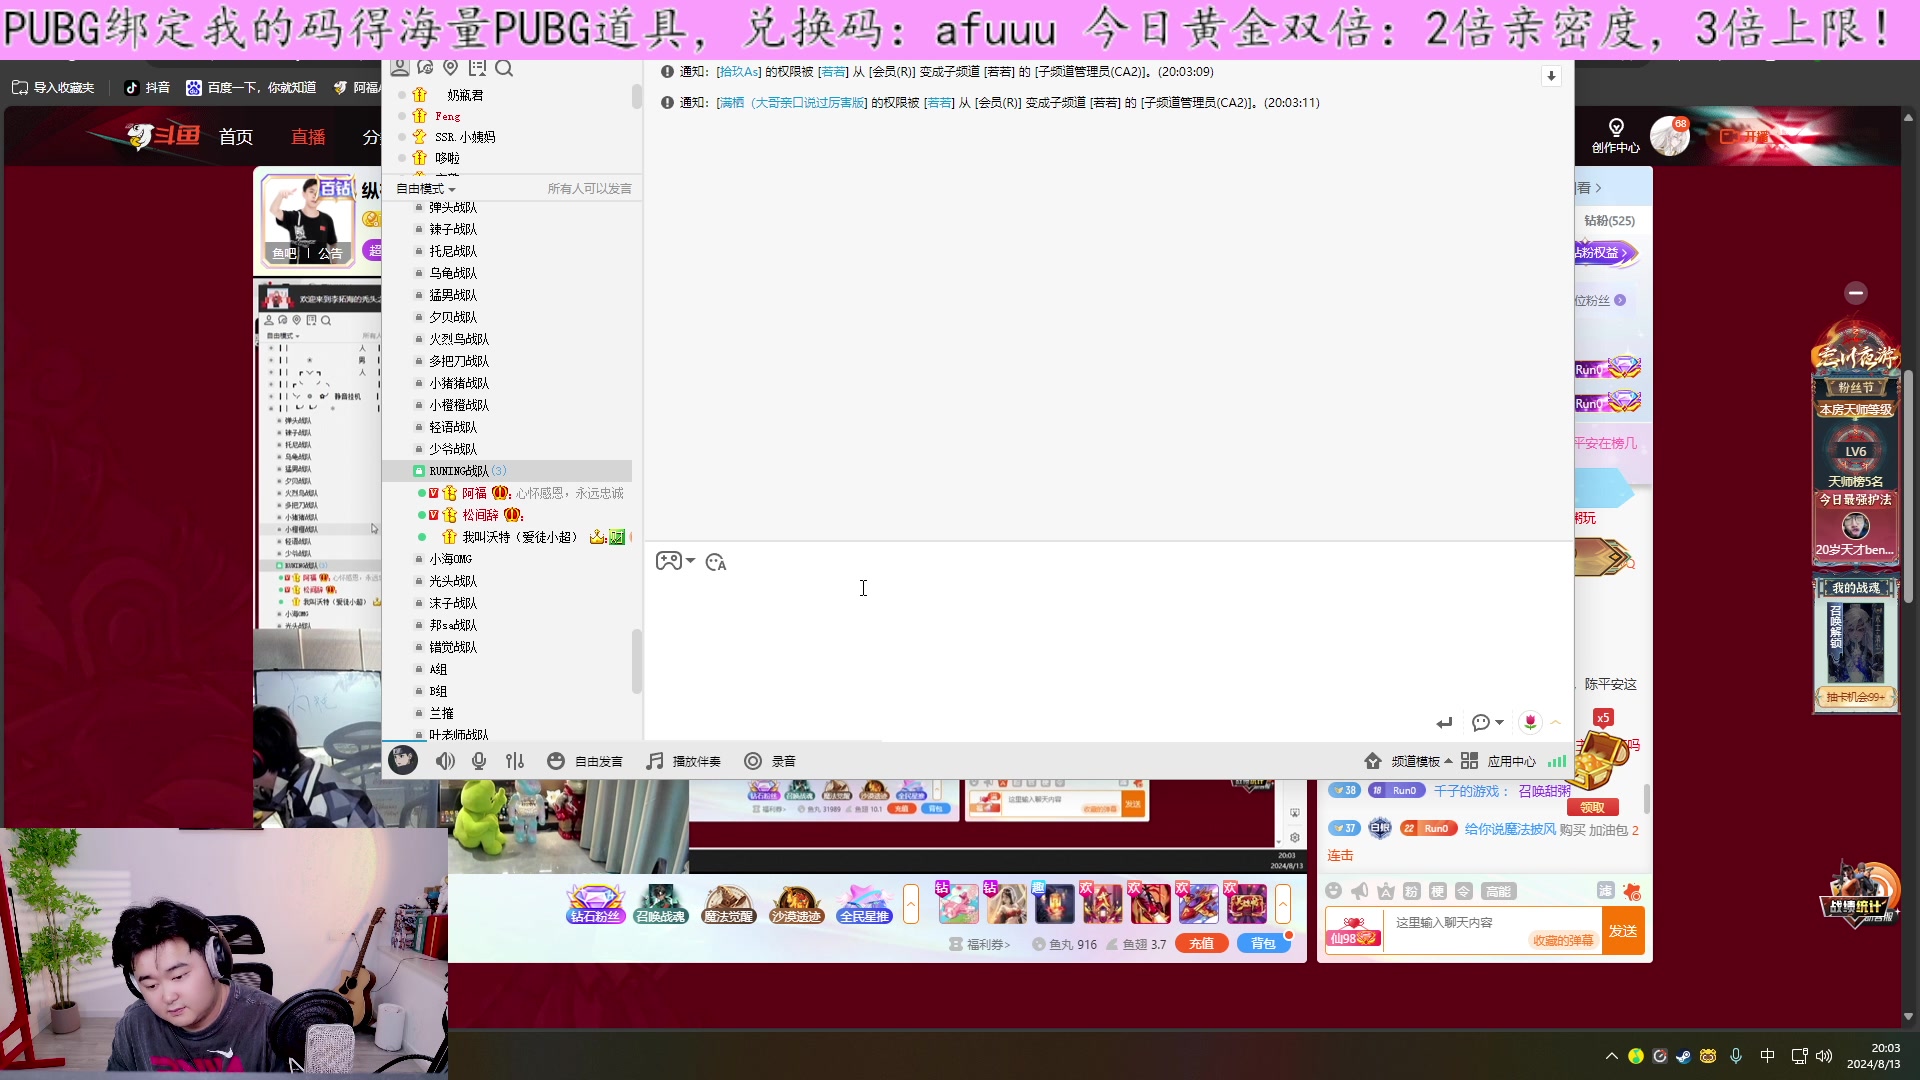The image size is (1920, 1080).
Task: Click the 召唤战魂 gift icon
Action: click(661, 903)
